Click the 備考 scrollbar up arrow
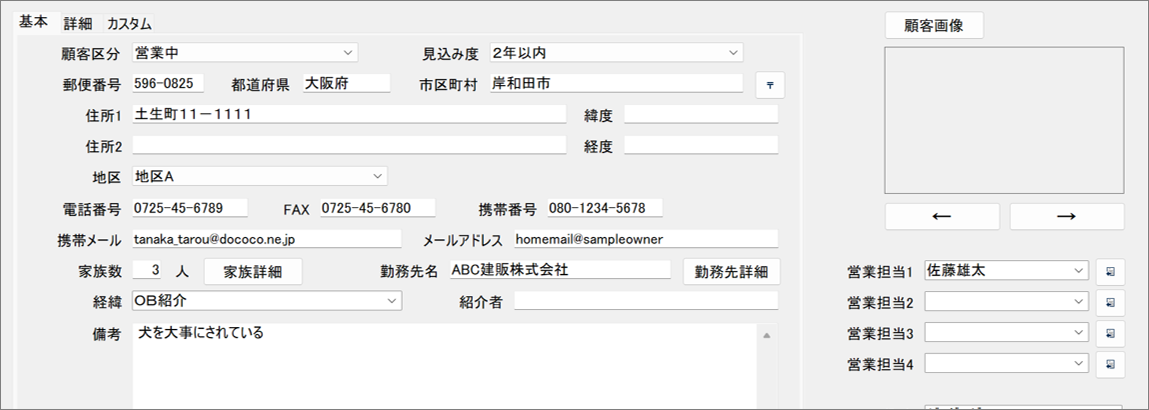The height and width of the screenshot is (410, 1149). (x=765, y=335)
